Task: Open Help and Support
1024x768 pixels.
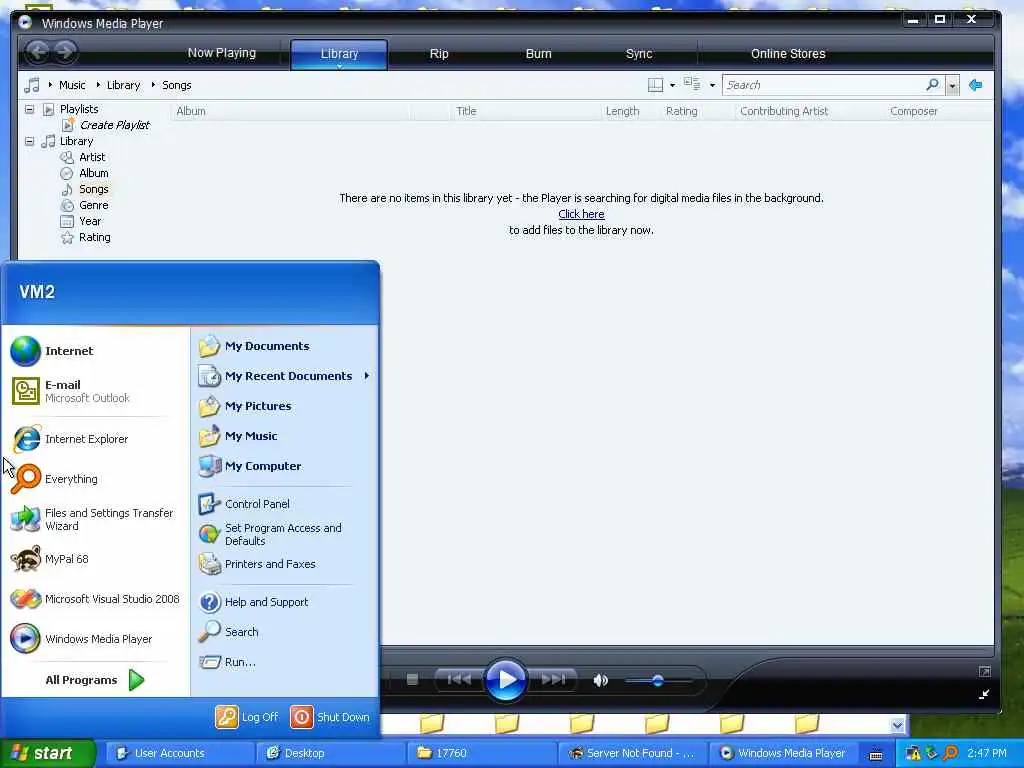Action: [x=284, y=602]
